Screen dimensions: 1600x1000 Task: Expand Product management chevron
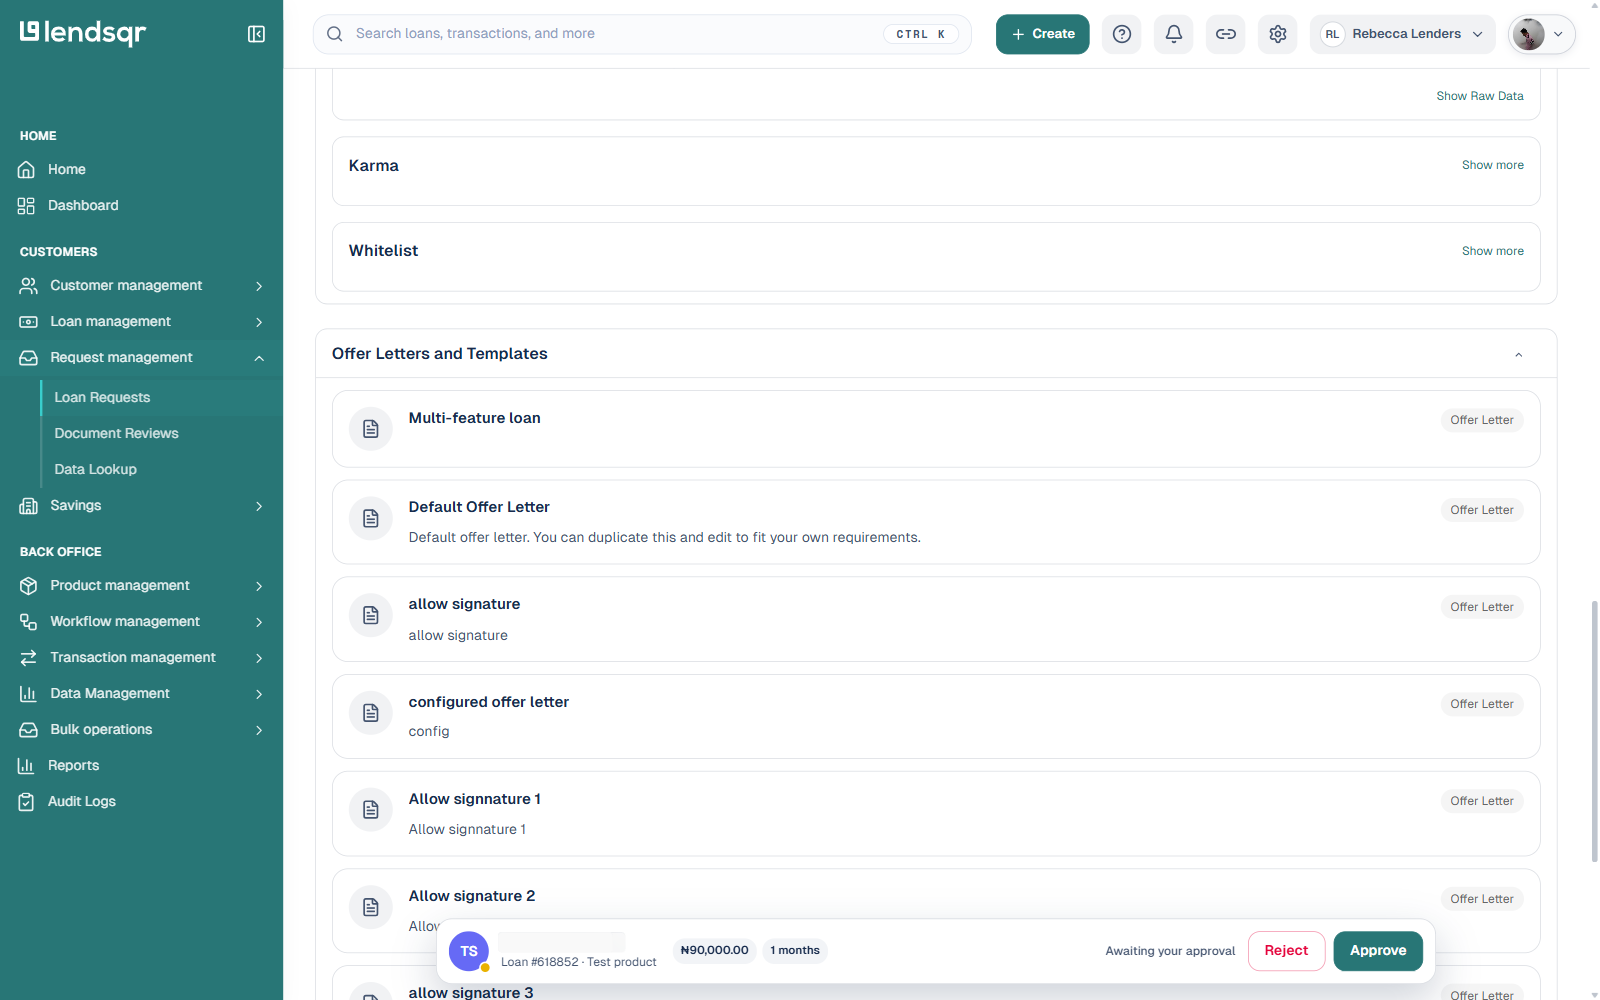tap(259, 586)
